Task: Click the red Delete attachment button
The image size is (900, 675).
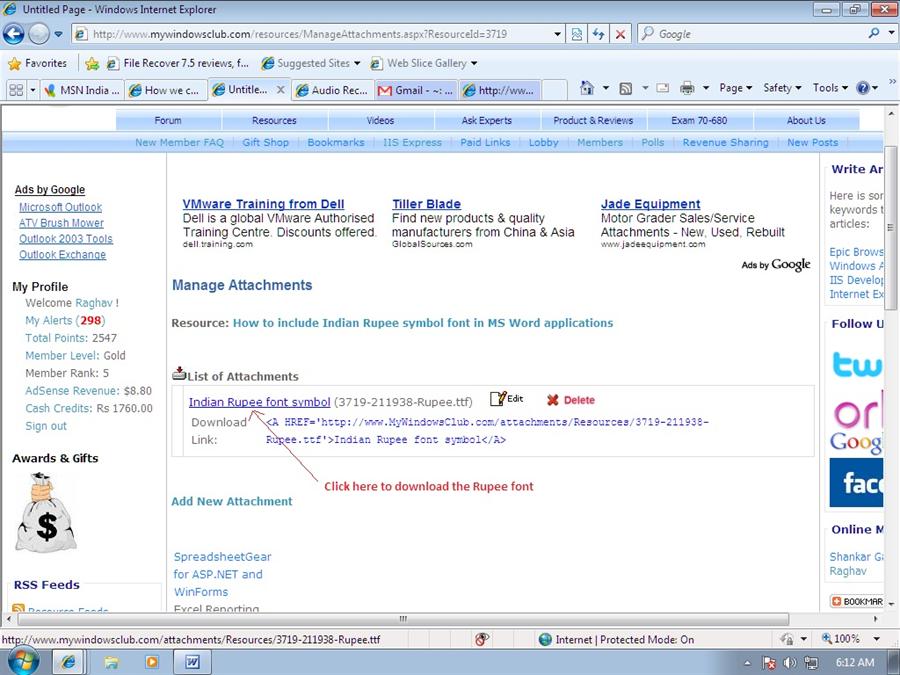Action: (x=571, y=400)
